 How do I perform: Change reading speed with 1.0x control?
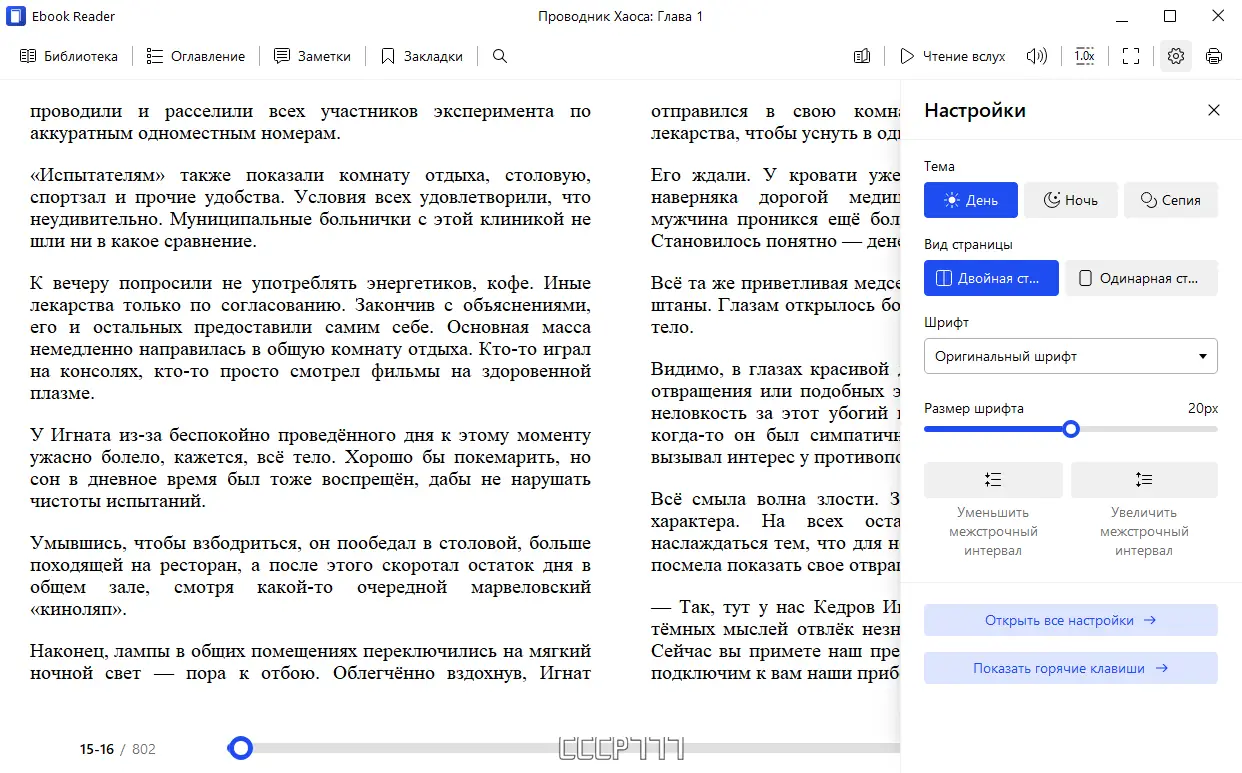[1084, 56]
